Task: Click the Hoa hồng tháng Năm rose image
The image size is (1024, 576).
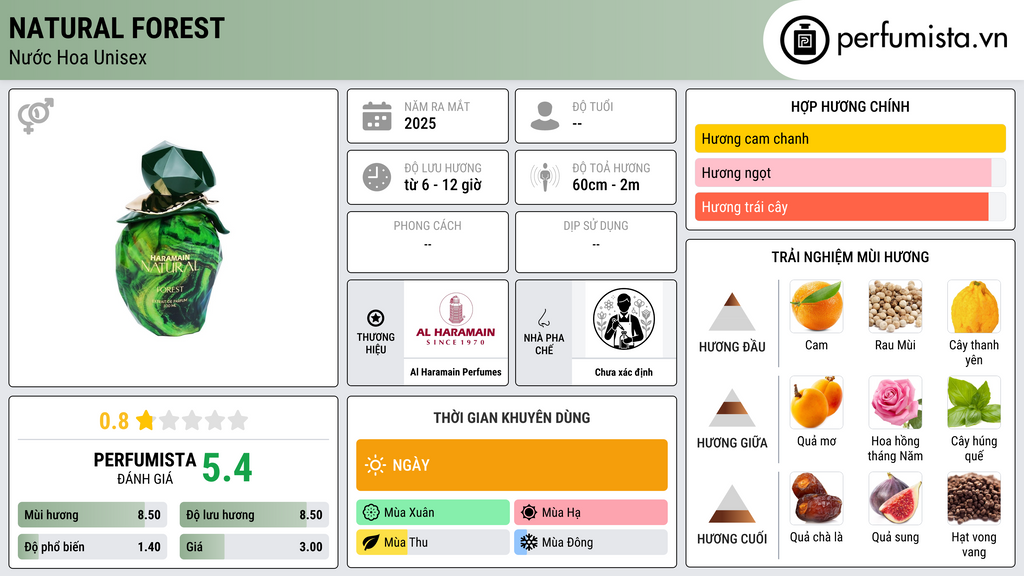Action: pos(895,402)
